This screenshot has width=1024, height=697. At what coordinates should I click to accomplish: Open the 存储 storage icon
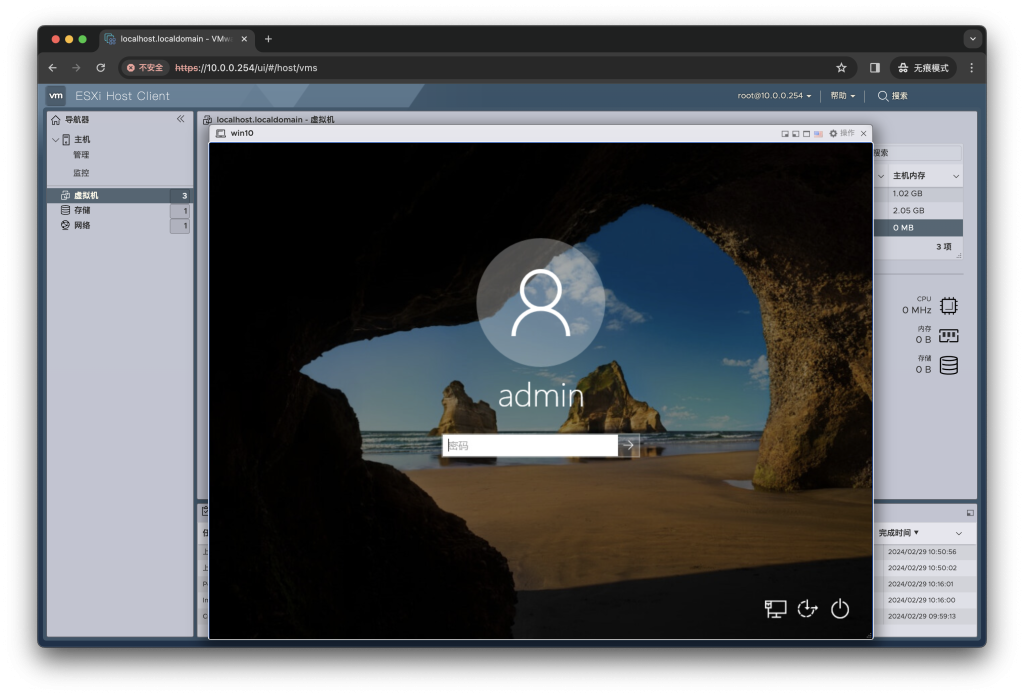pos(66,211)
